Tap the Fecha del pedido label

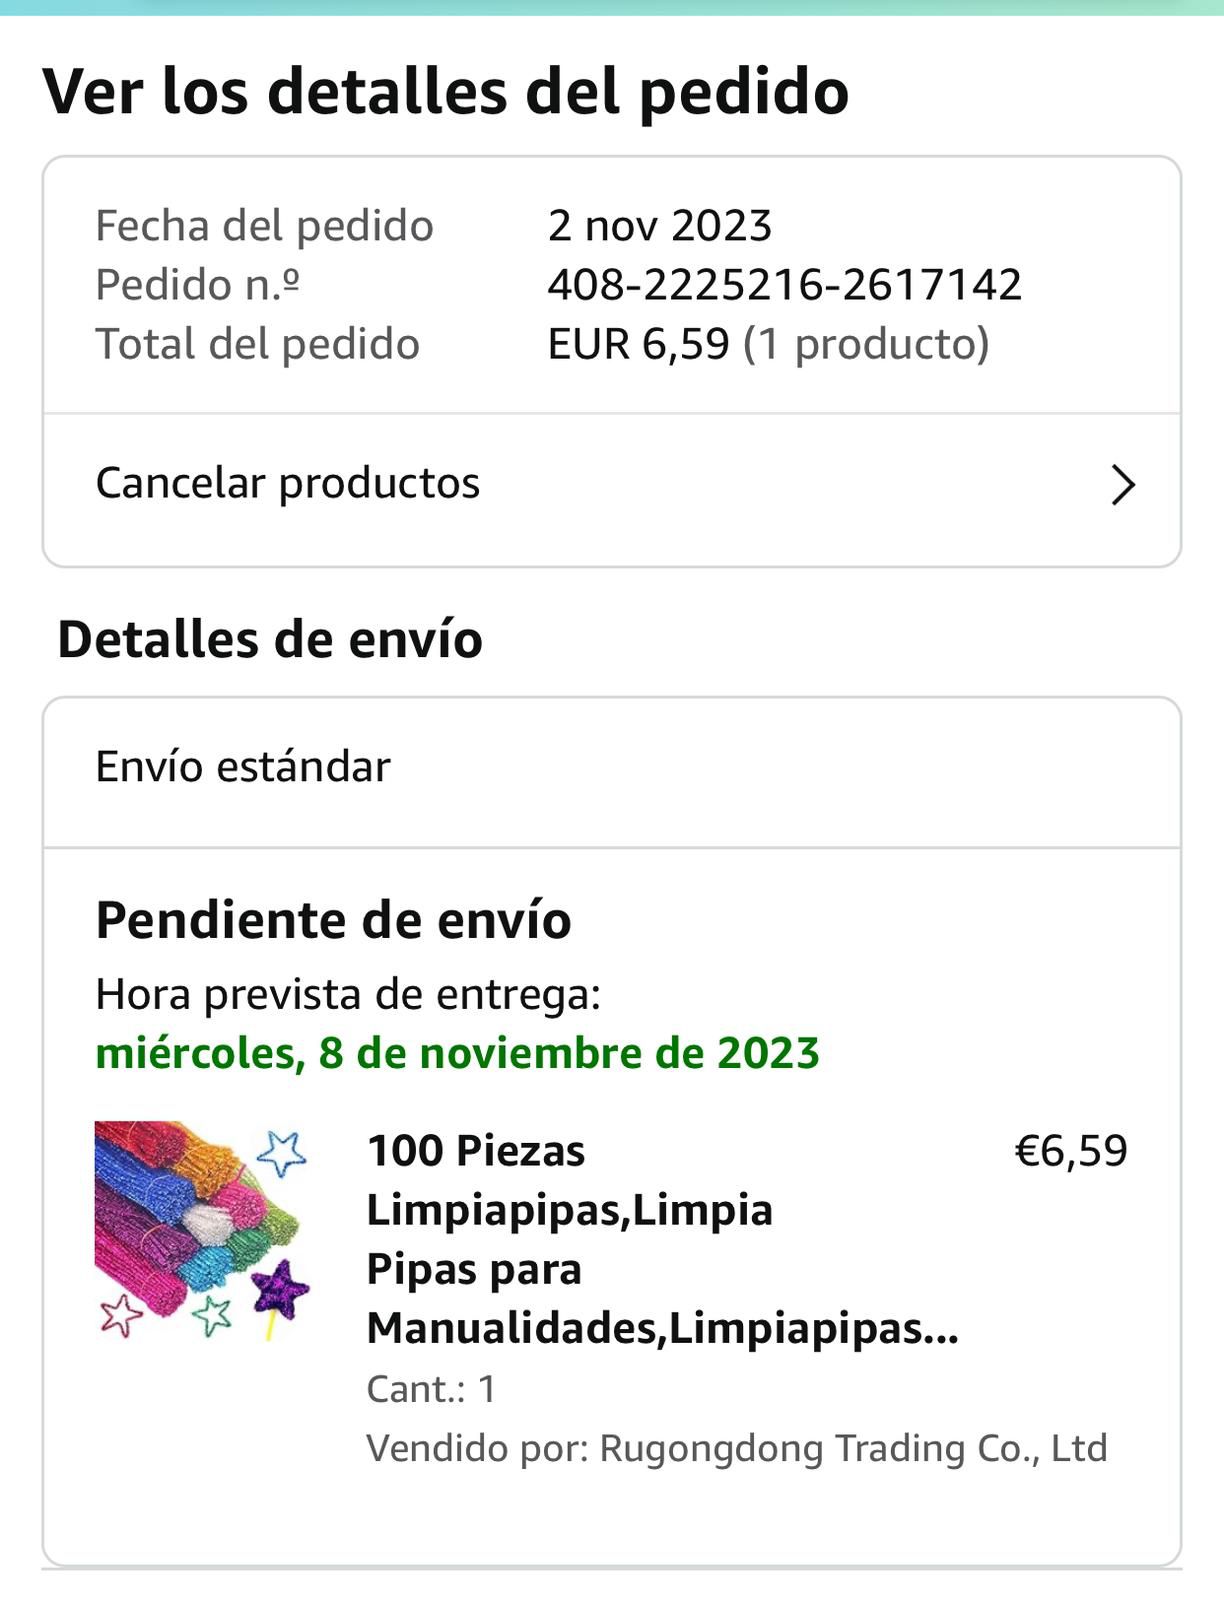264,226
